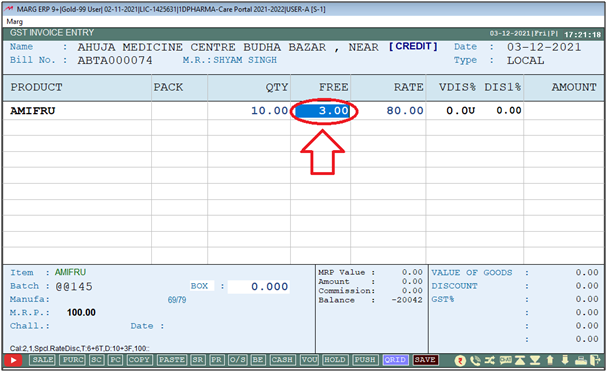Viewport: 608px width, 372px height.
Task: Select the FREE quantity field showing 3.00
Action: [323, 111]
